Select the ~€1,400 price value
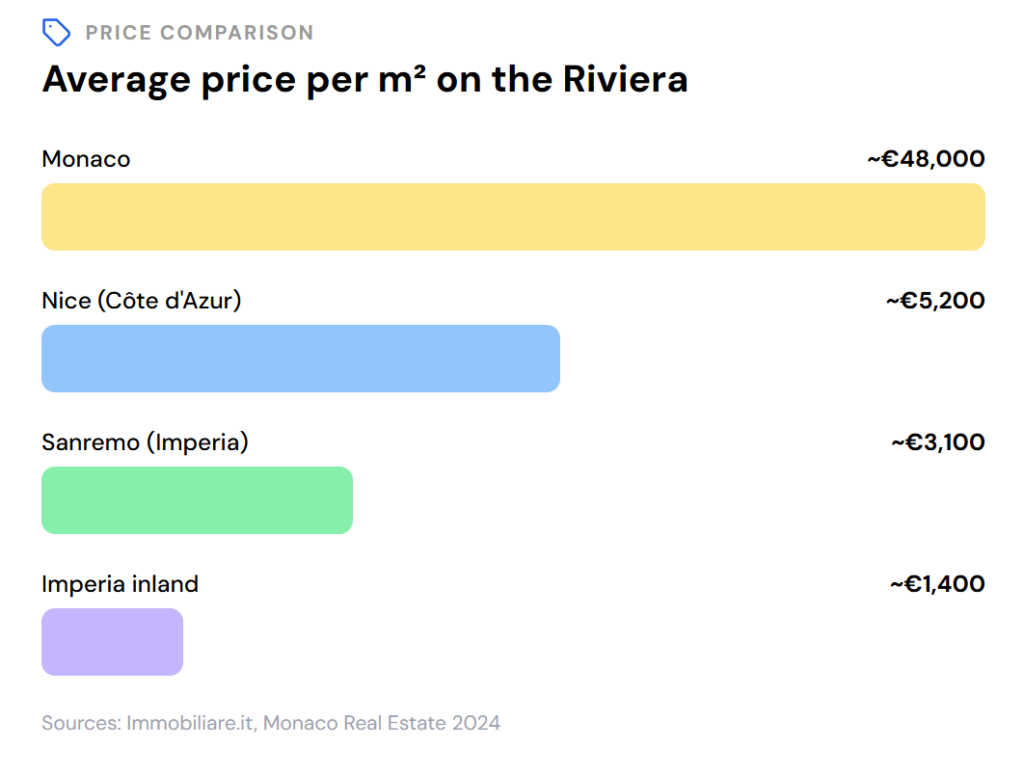The width and height of the screenshot is (1024, 775). (937, 584)
